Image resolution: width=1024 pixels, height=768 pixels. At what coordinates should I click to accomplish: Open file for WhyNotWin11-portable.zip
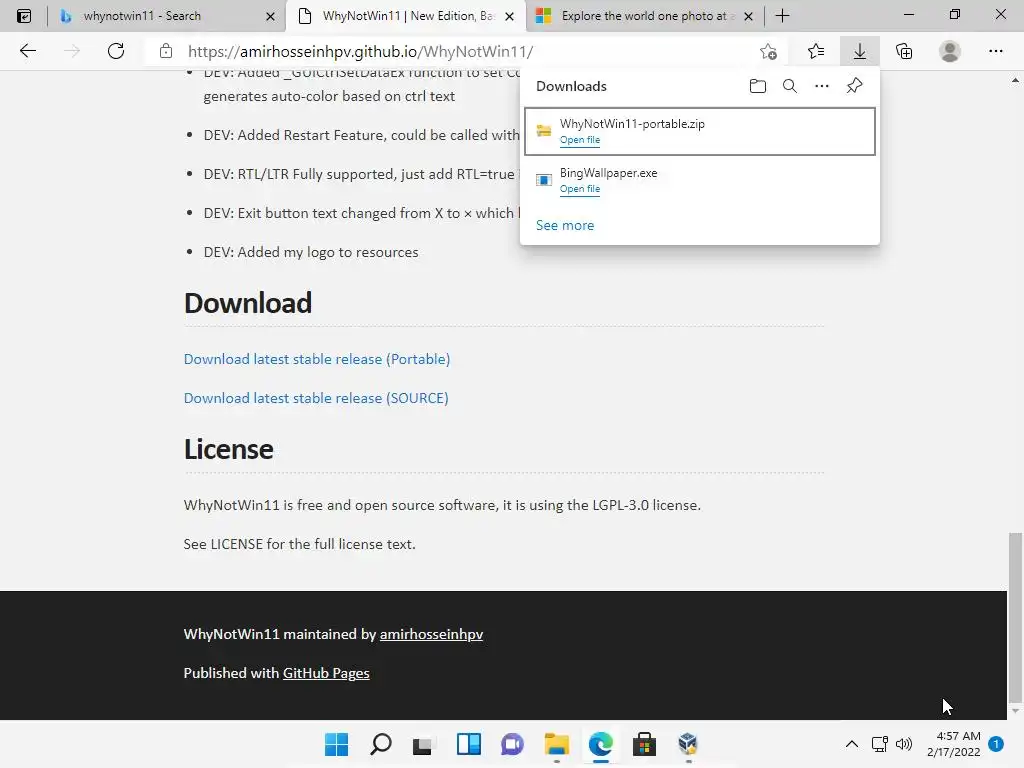[x=580, y=140]
